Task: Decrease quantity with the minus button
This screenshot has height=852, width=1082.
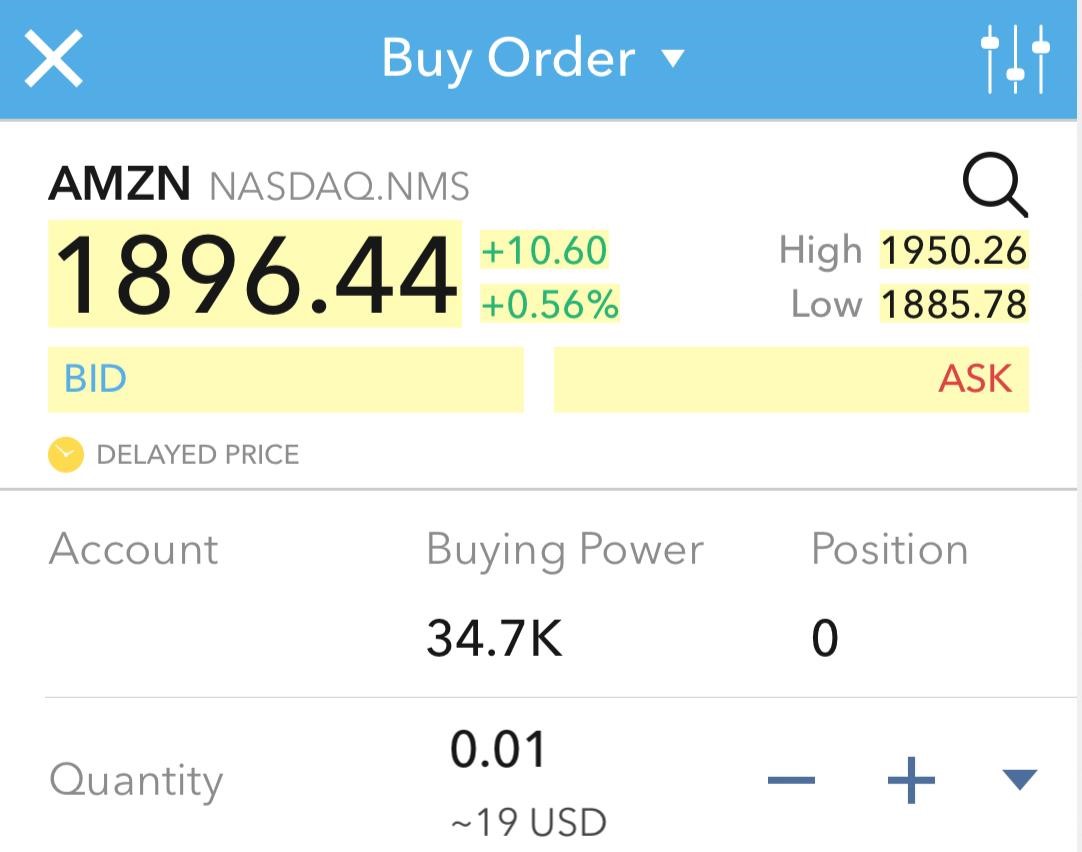Action: pos(792,780)
